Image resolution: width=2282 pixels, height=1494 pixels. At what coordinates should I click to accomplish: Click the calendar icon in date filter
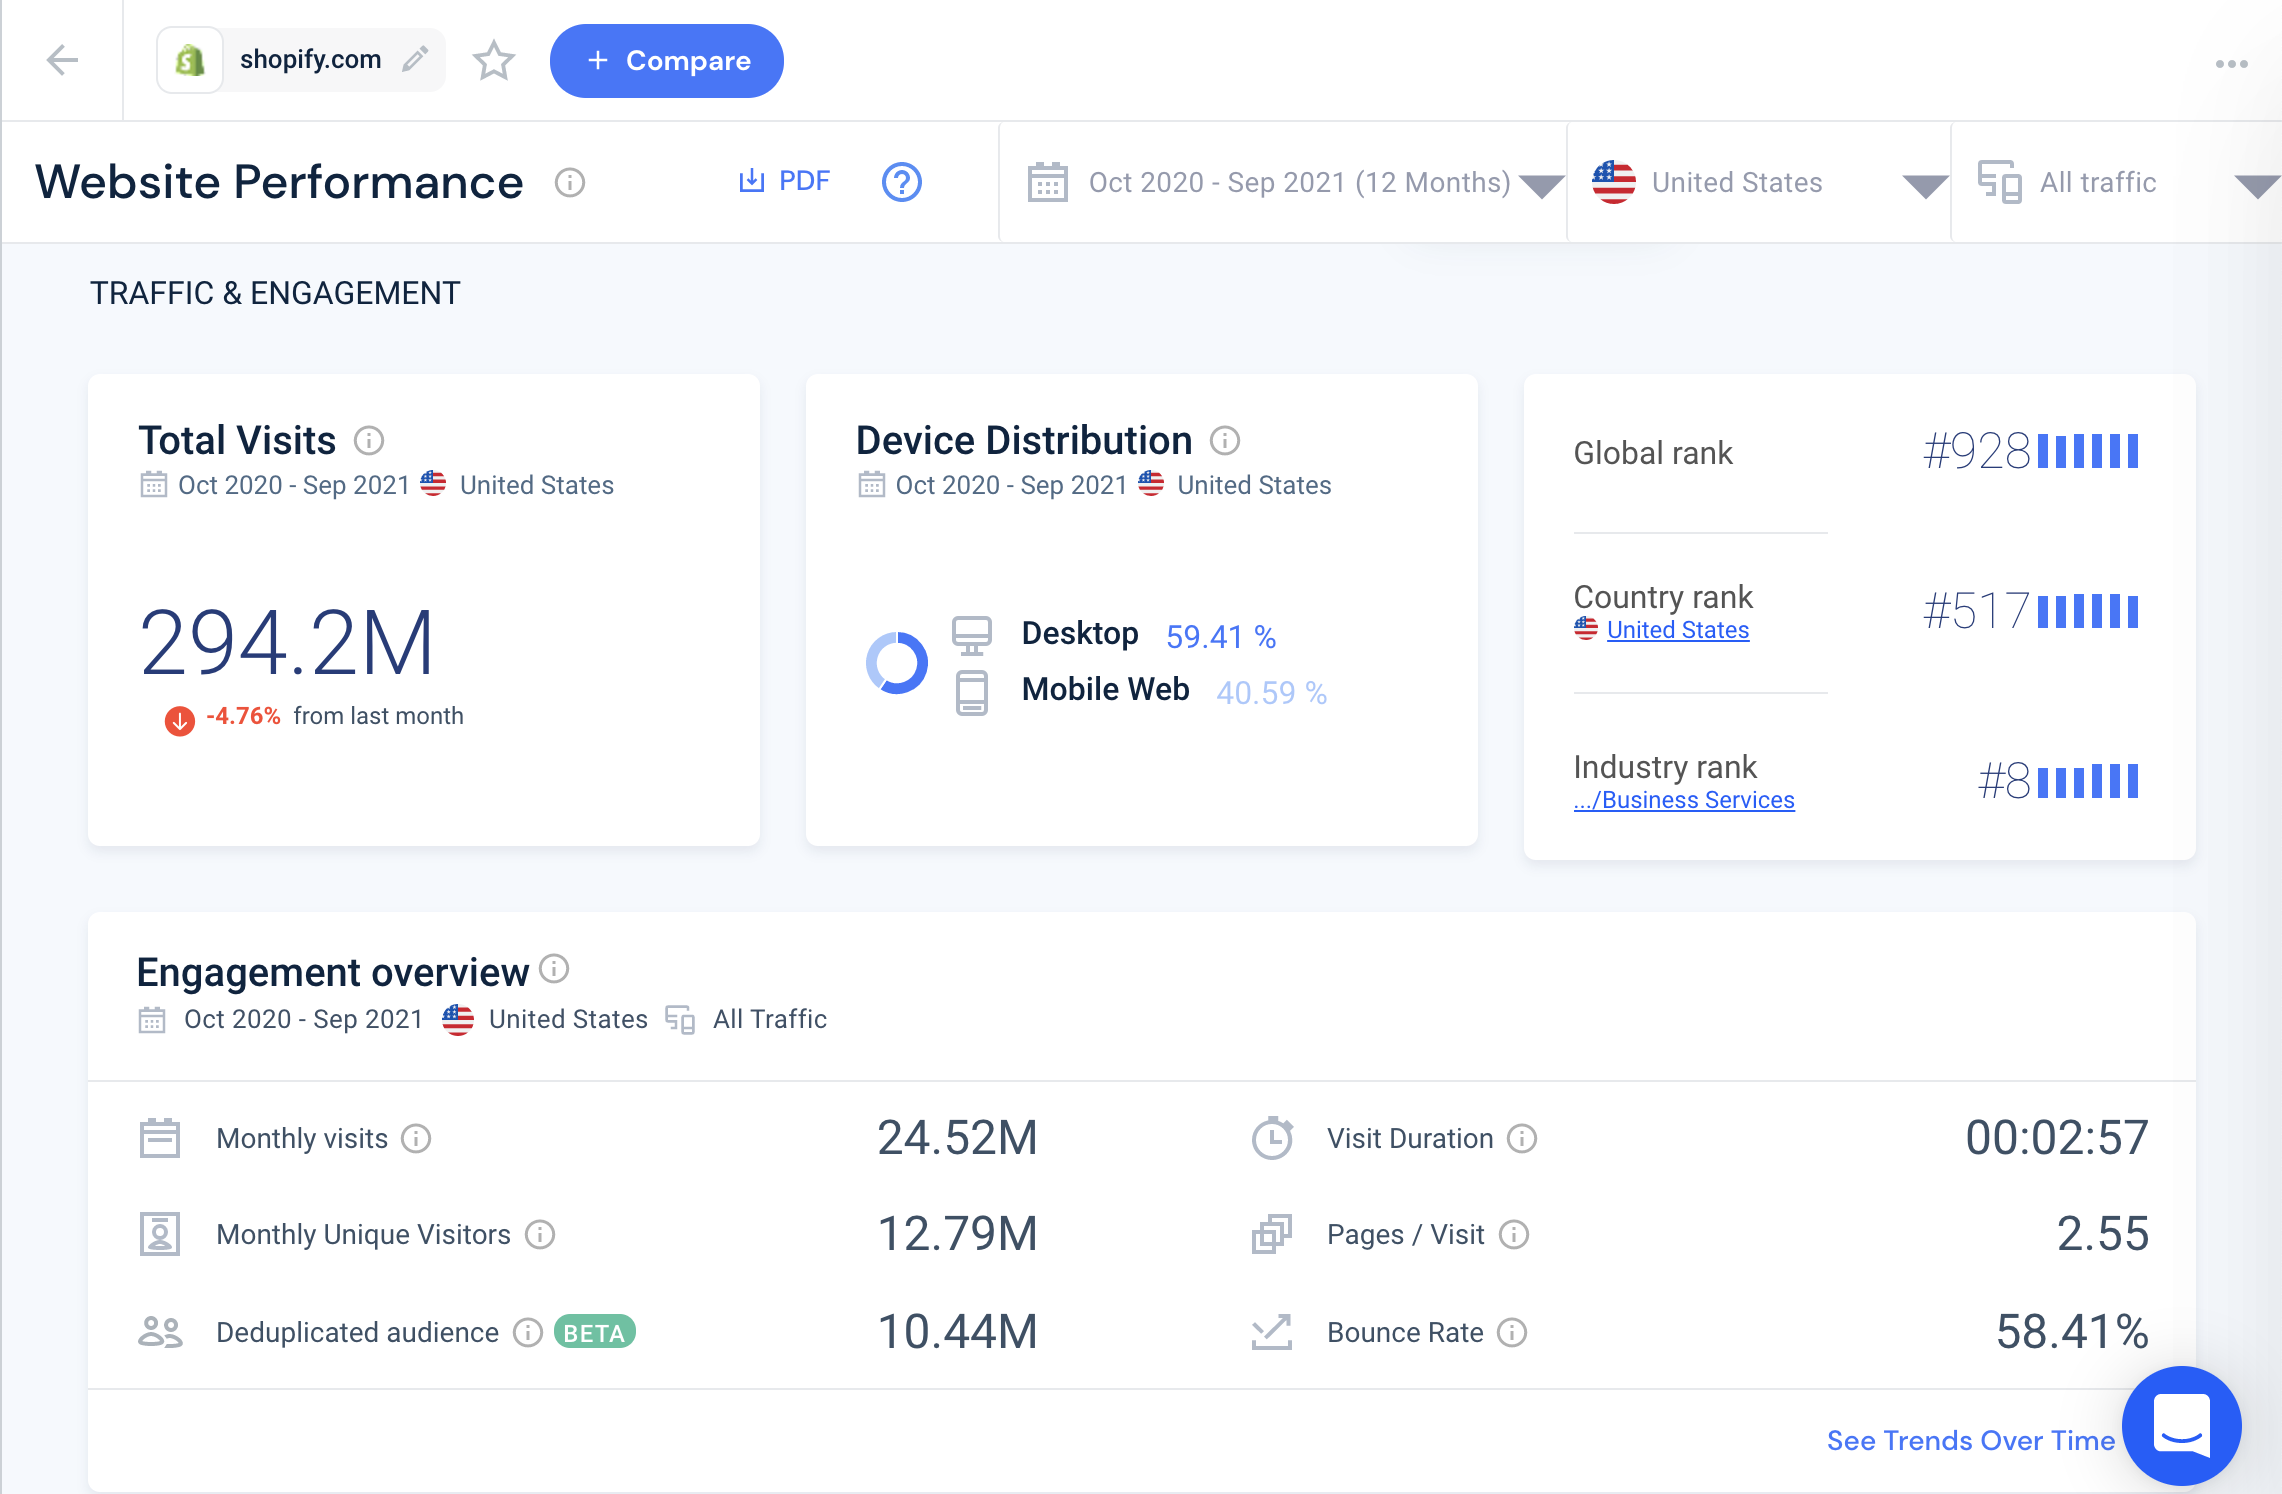pyautogui.click(x=1048, y=183)
